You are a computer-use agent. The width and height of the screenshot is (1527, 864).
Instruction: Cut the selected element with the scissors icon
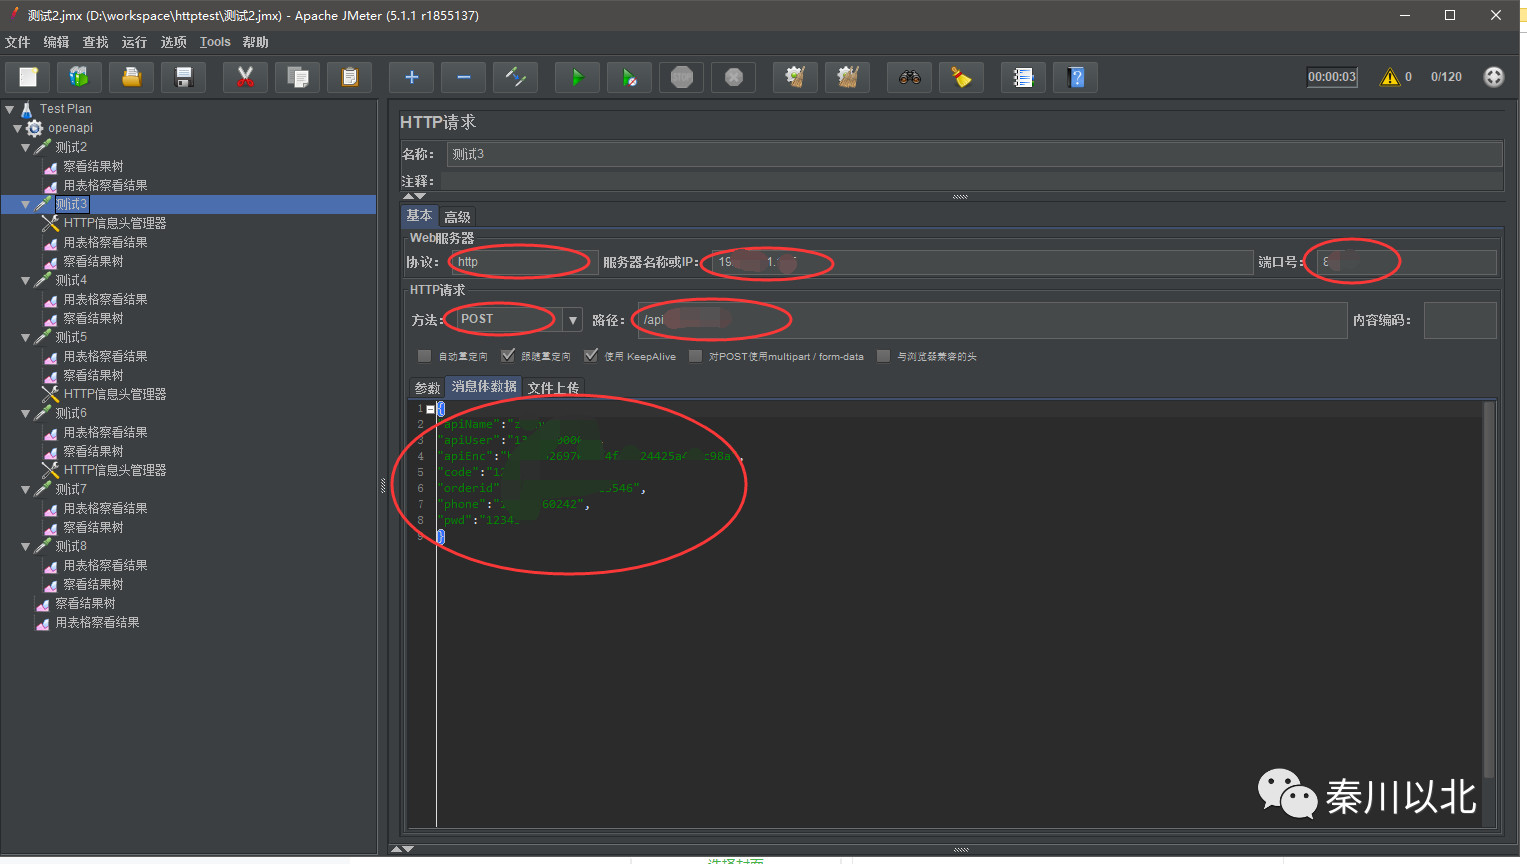tap(245, 77)
